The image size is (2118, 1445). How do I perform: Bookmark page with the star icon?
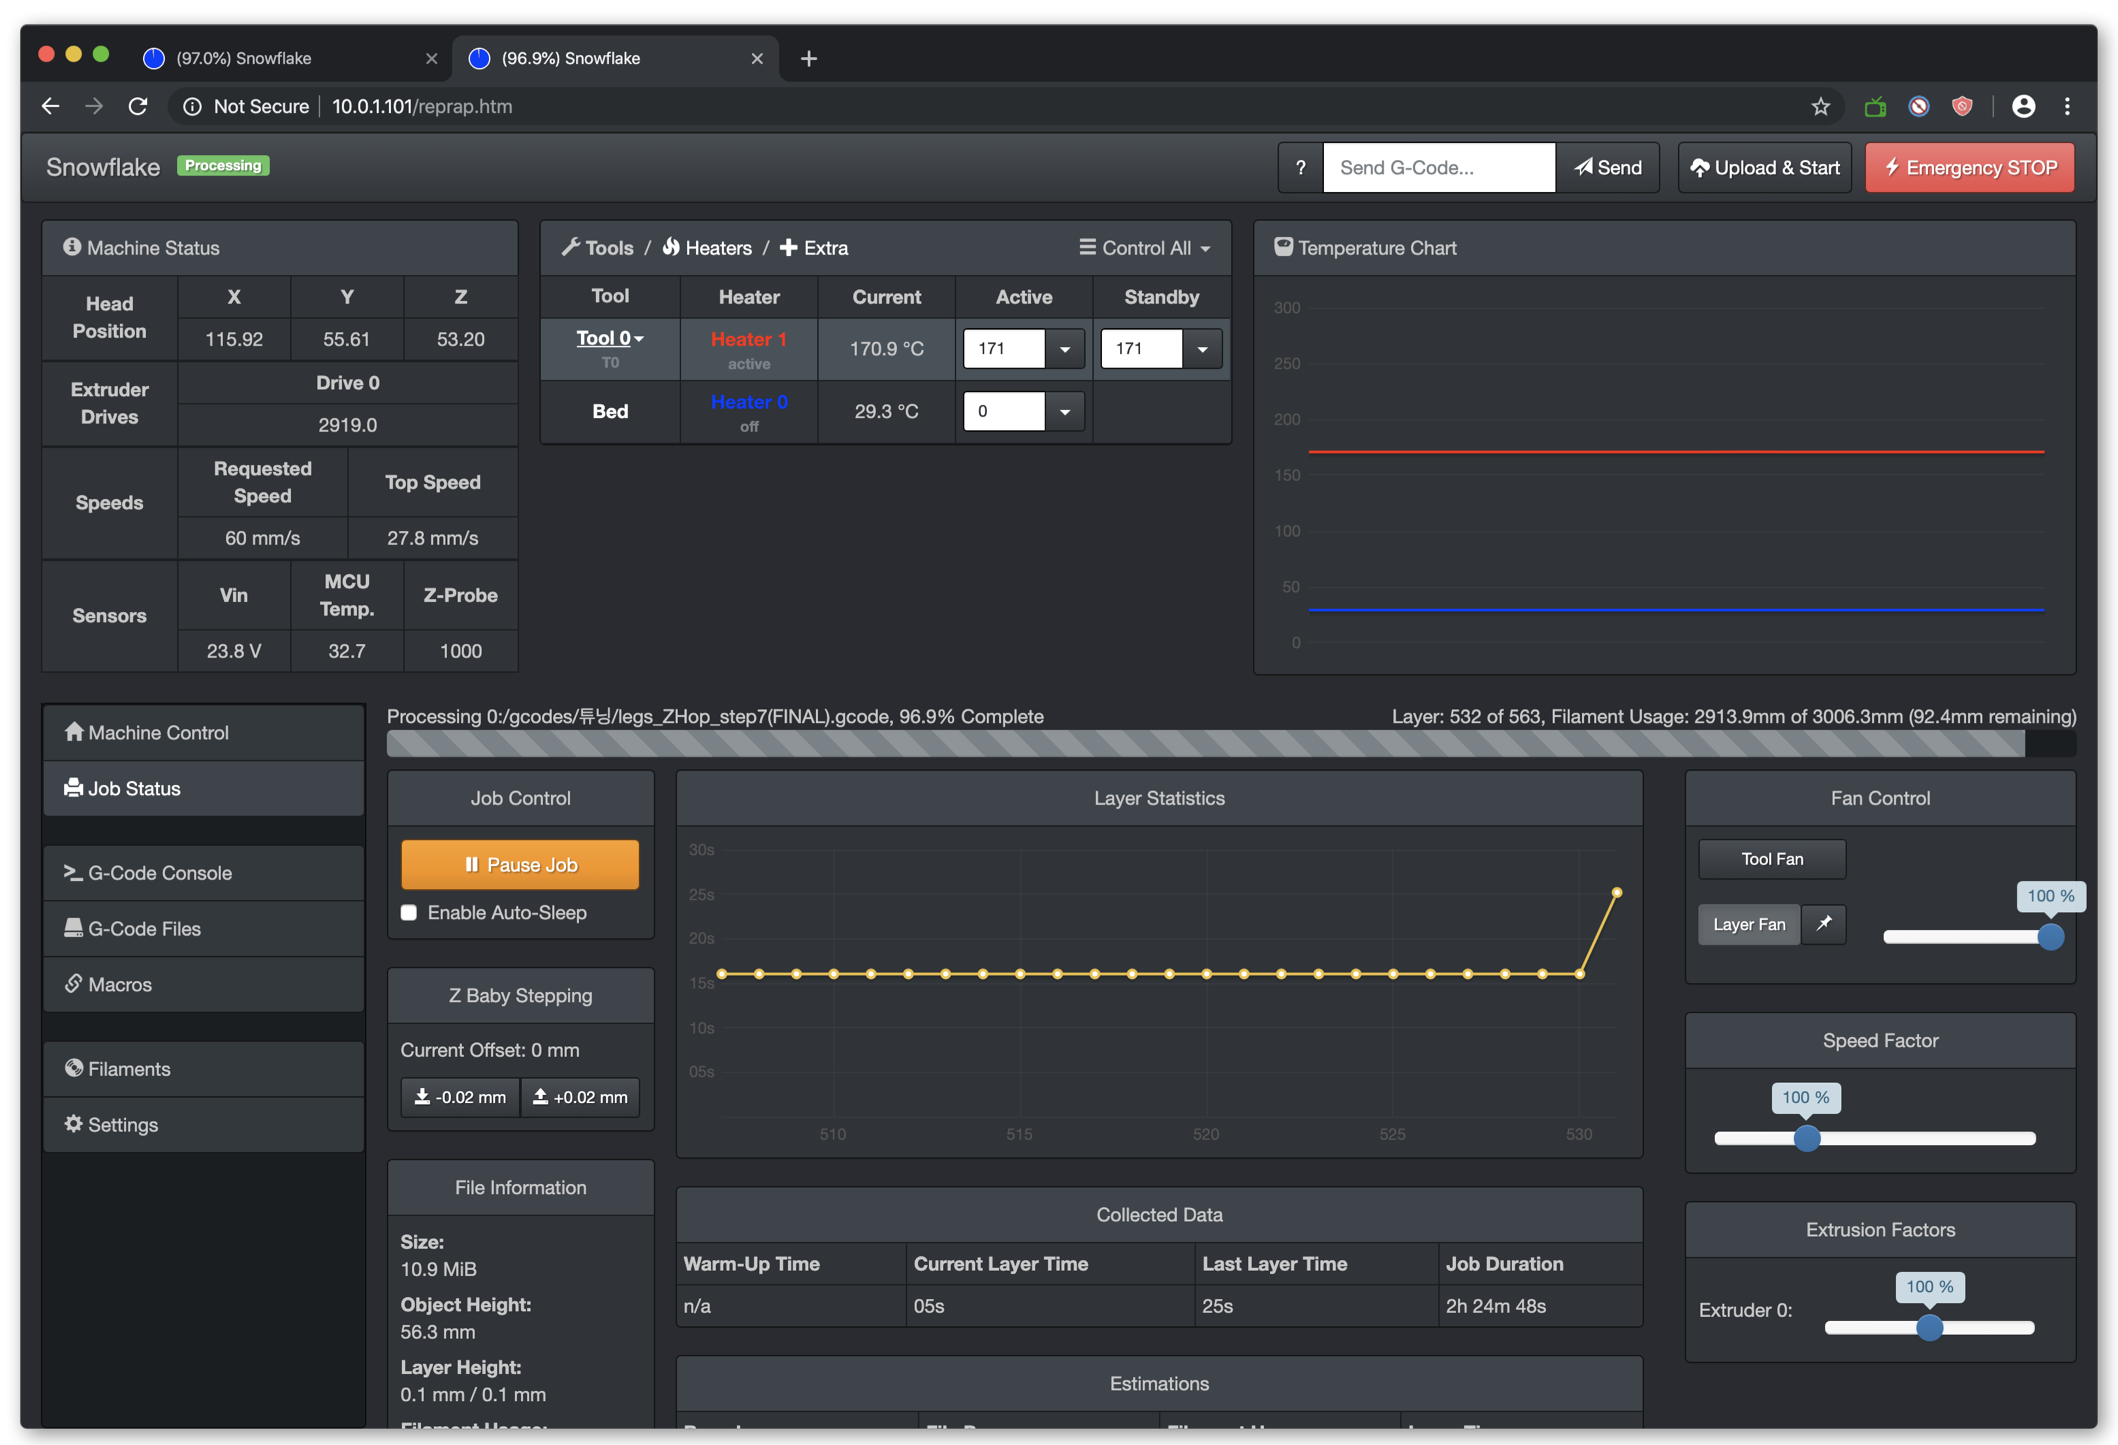[x=1820, y=107]
